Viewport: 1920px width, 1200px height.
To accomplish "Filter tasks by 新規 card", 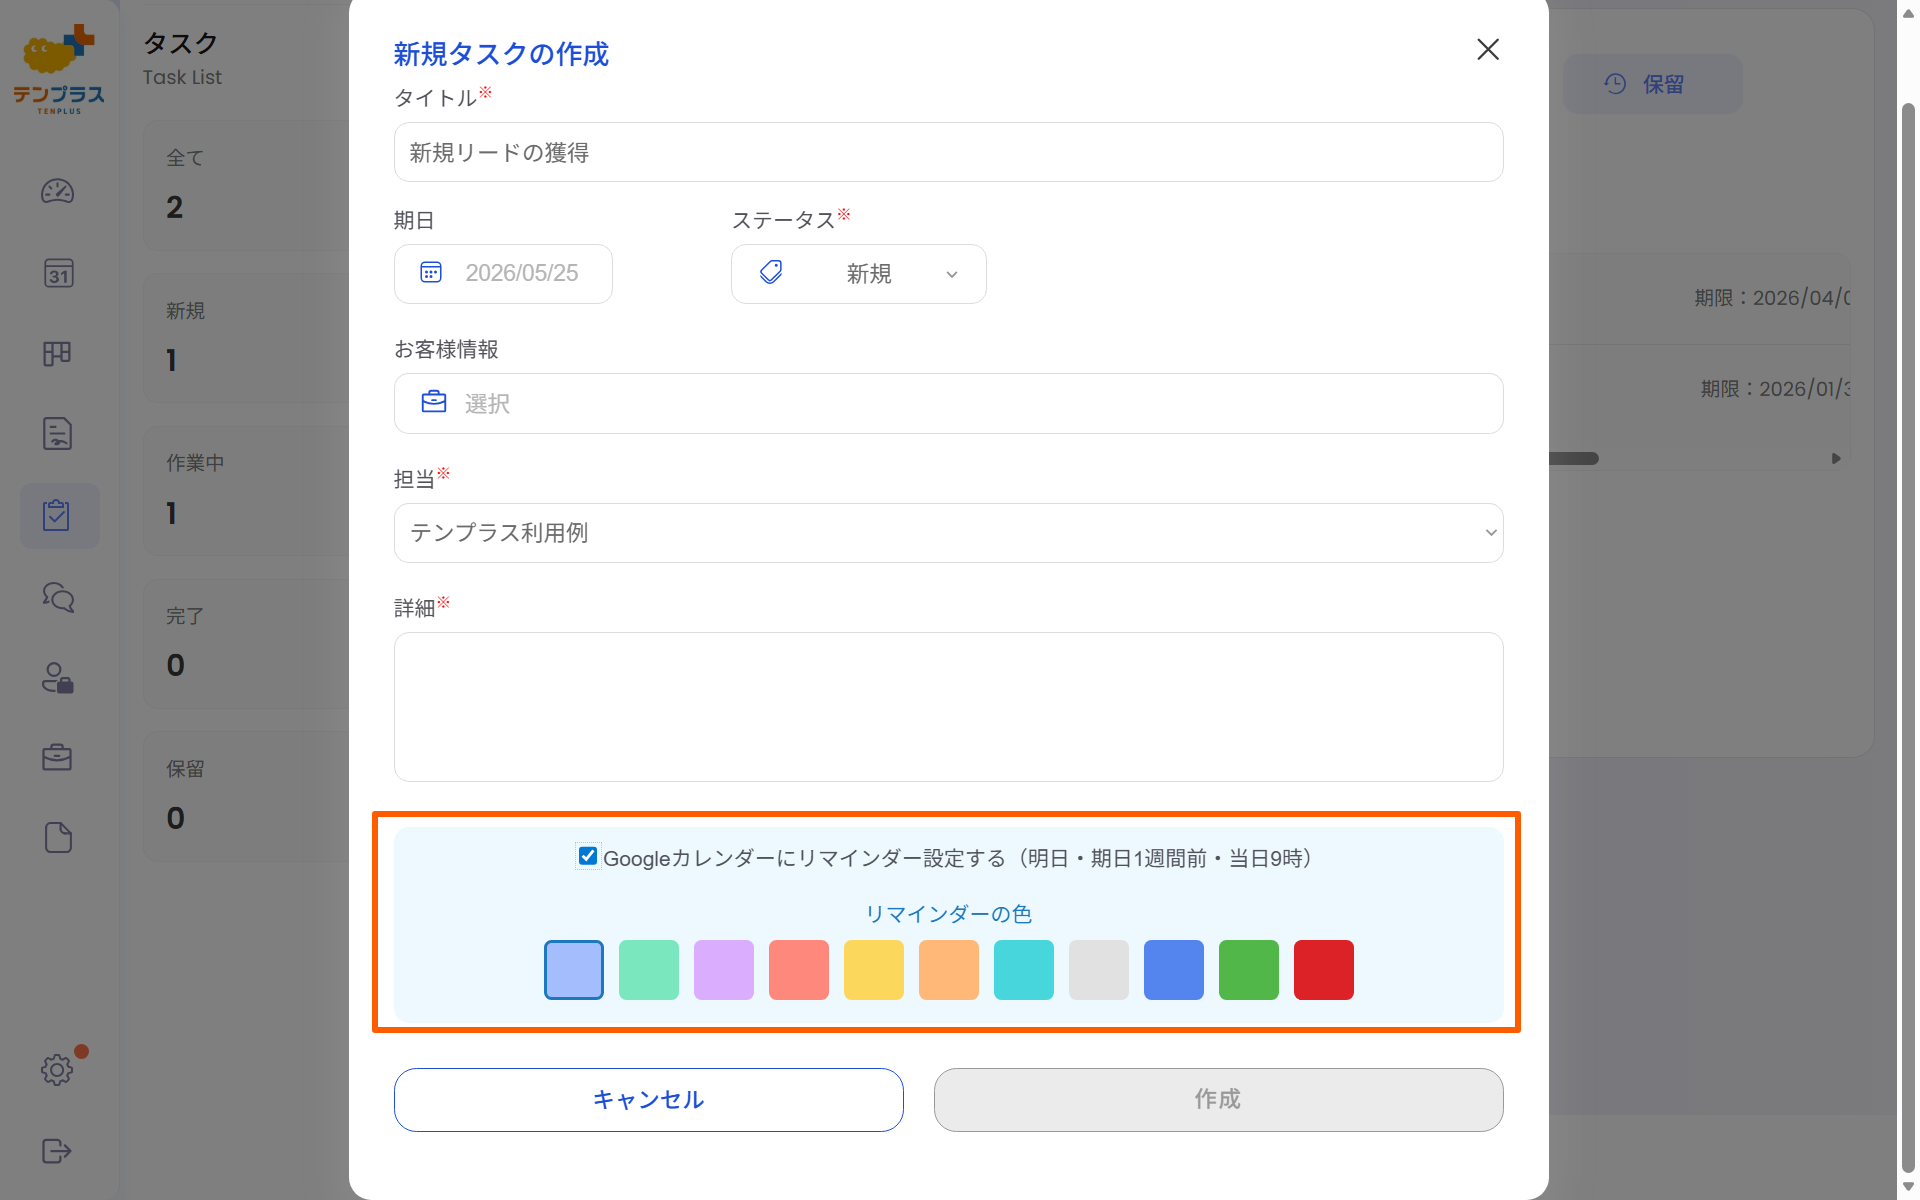I will point(246,338).
